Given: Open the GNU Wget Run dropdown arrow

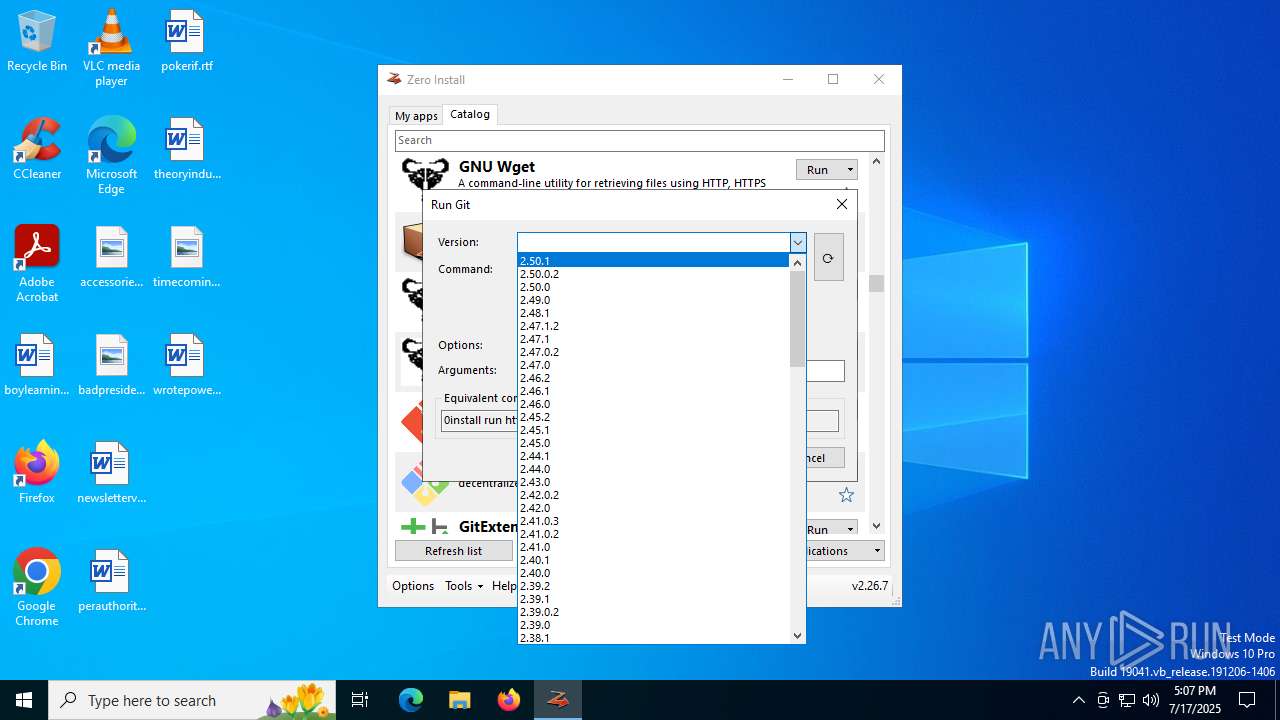Looking at the screenshot, I should [850, 170].
